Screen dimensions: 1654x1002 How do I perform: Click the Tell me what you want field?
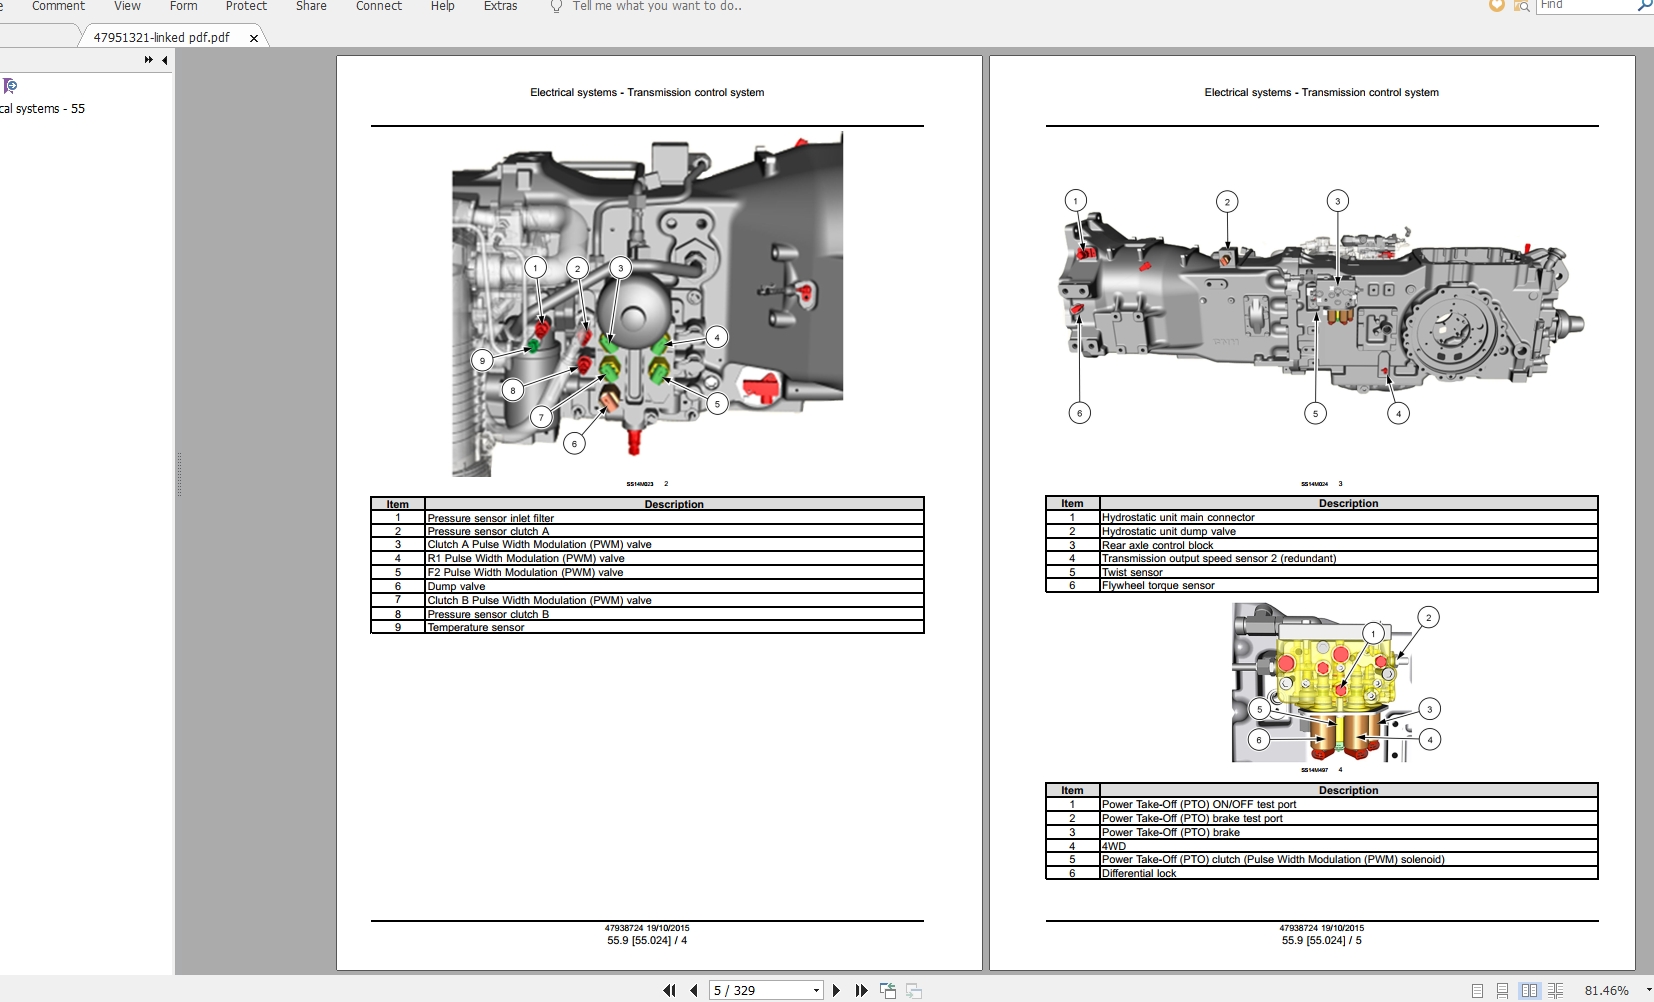point(657,6)
